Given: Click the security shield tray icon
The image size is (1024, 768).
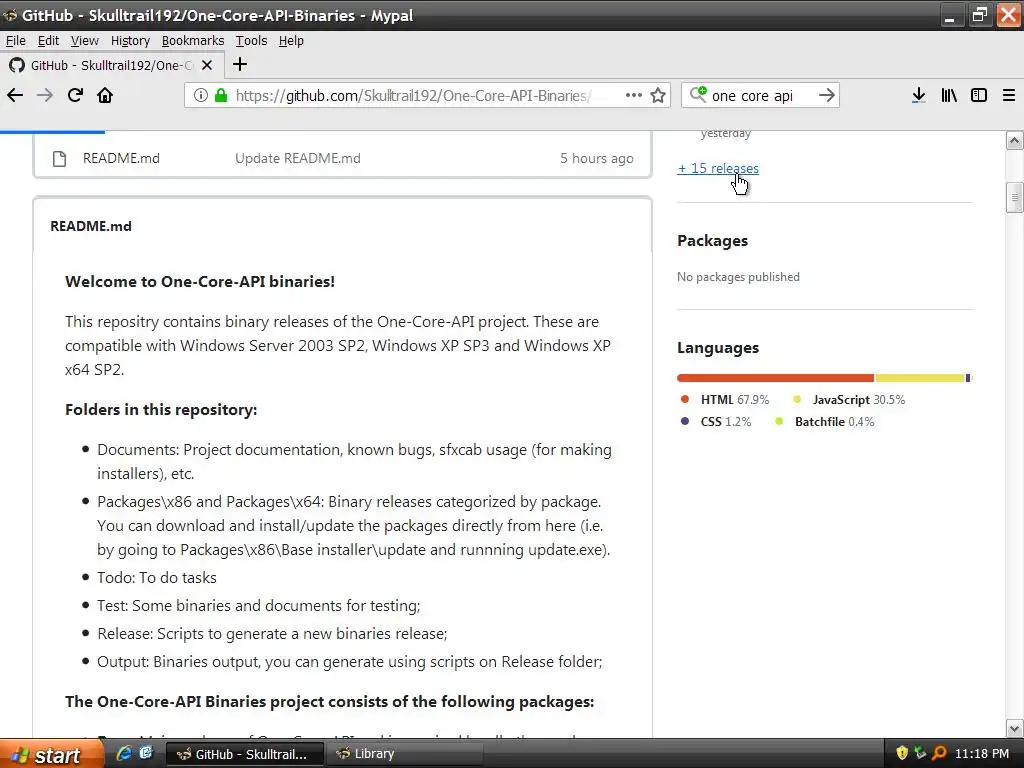Looking at the screenshot, I should pyautogui.click(x=902, y=753).
